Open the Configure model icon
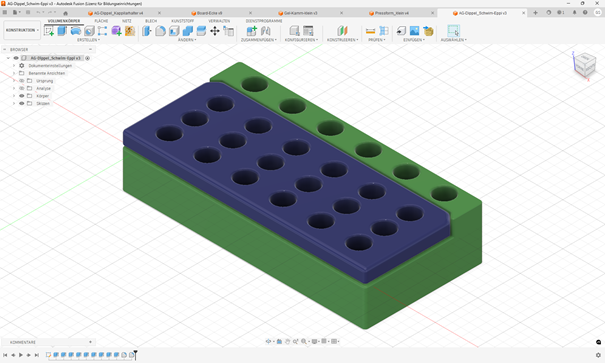The width and height of the screenshot is (605, 363). point(294,31)
